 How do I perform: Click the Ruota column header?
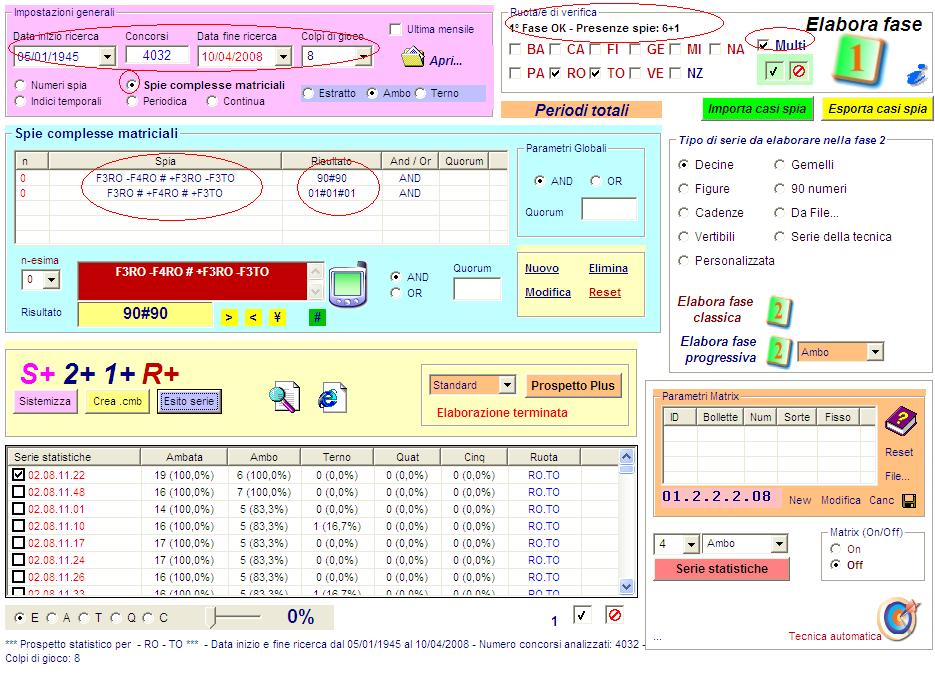pos(546,457)
